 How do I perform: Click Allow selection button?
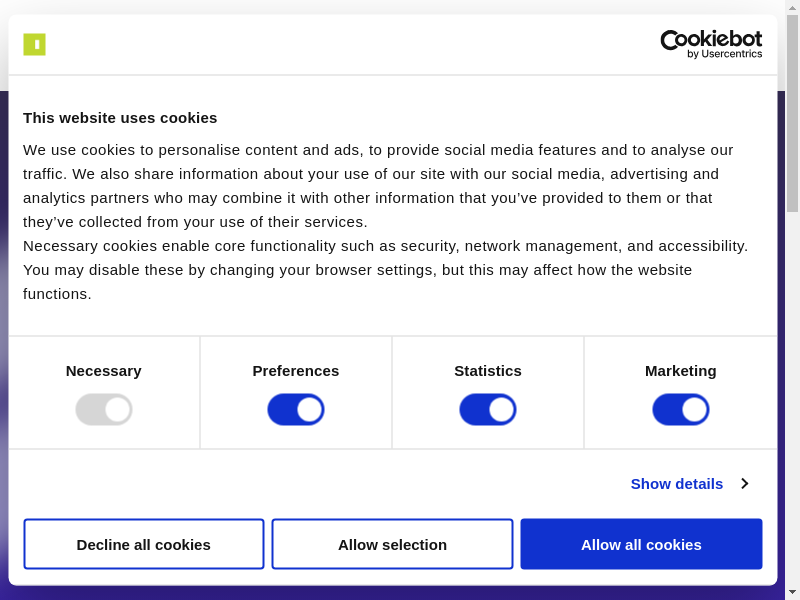392,544
